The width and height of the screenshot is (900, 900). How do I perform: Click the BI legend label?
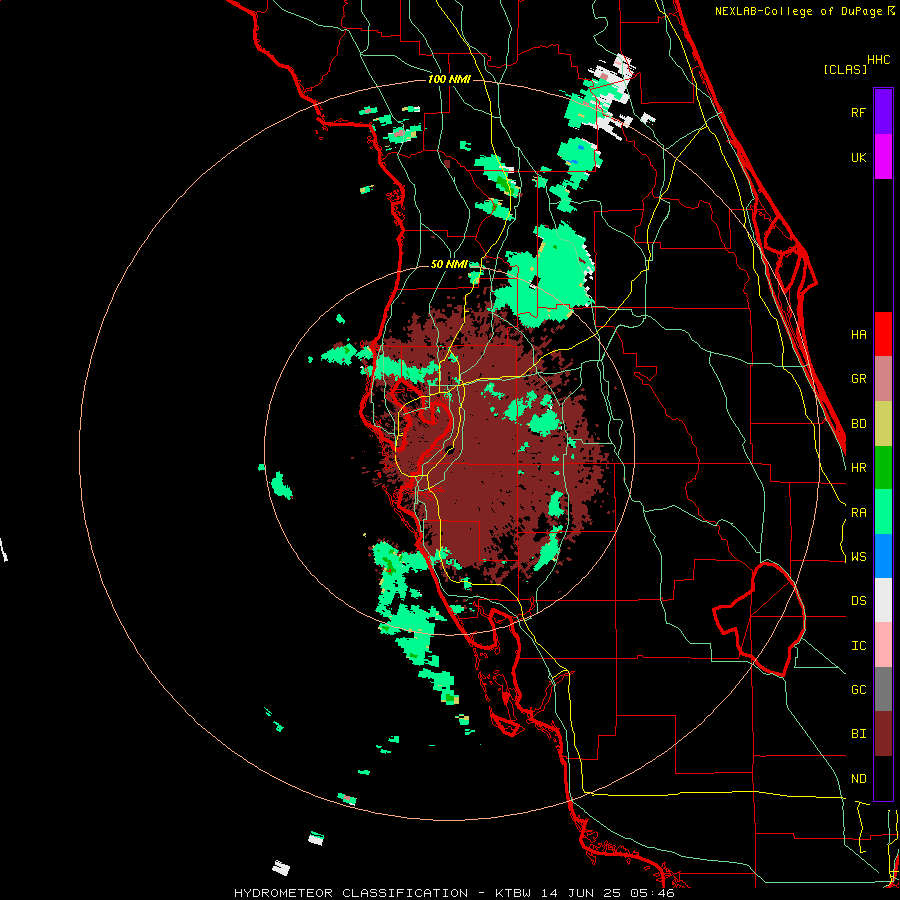(x=859, y=734)
